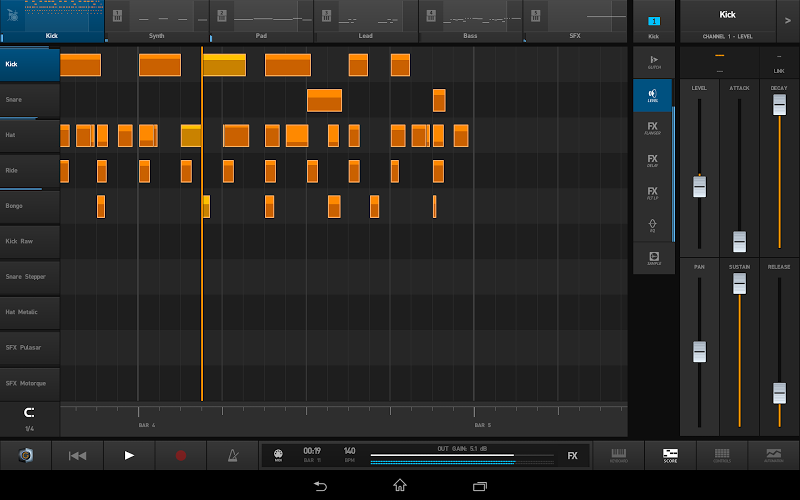Open the FX Flt LP filter panel
The height and width of the screenshot is (500, 800).
pos(653,193)
